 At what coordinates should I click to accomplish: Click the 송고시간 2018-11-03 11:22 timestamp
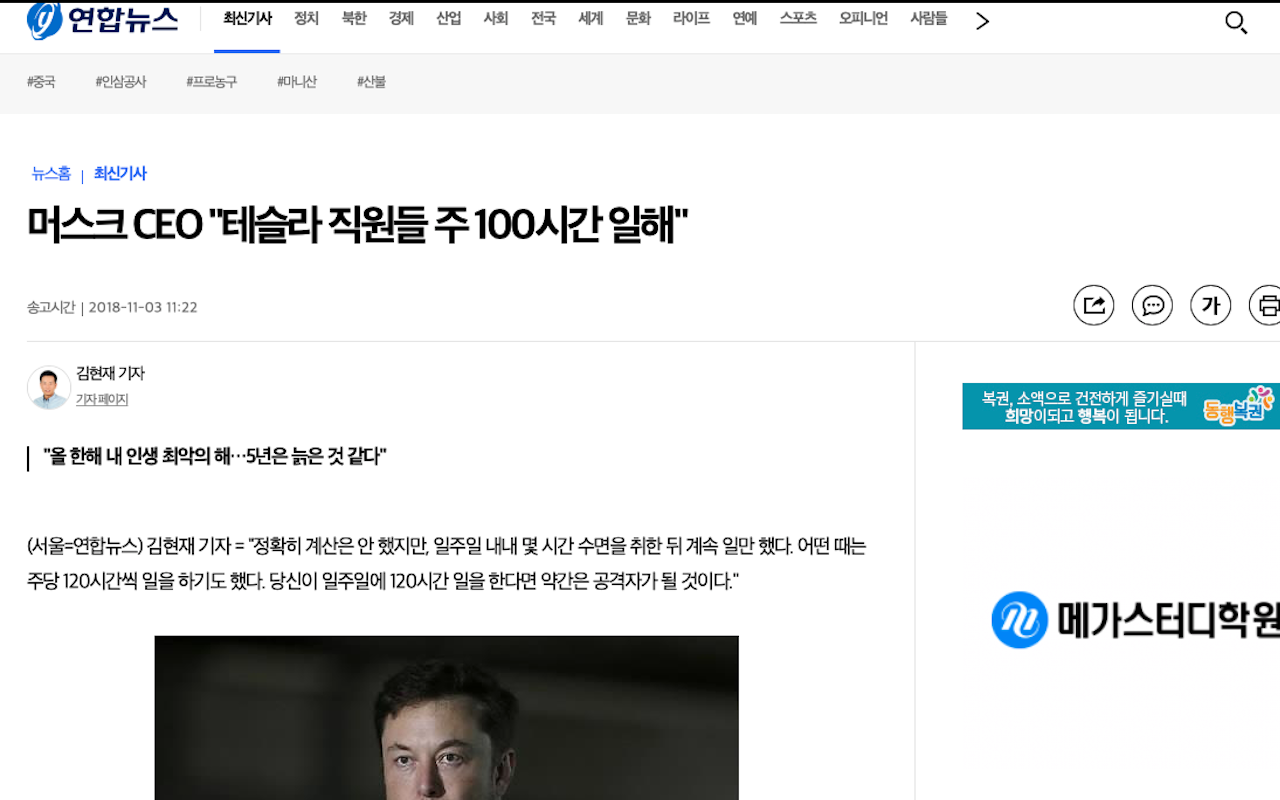[x=112, y=307]
